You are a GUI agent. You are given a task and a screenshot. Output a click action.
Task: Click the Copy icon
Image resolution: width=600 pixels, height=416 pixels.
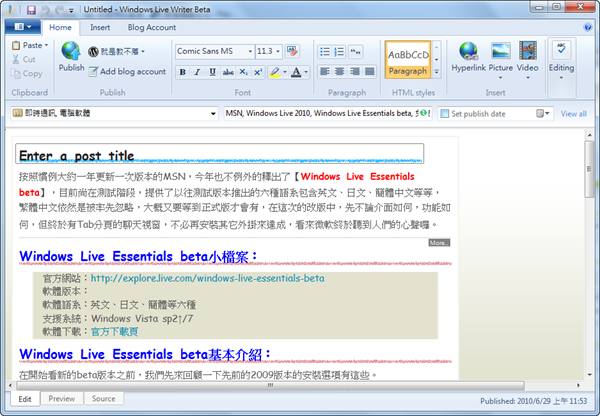tap(16, 73)
